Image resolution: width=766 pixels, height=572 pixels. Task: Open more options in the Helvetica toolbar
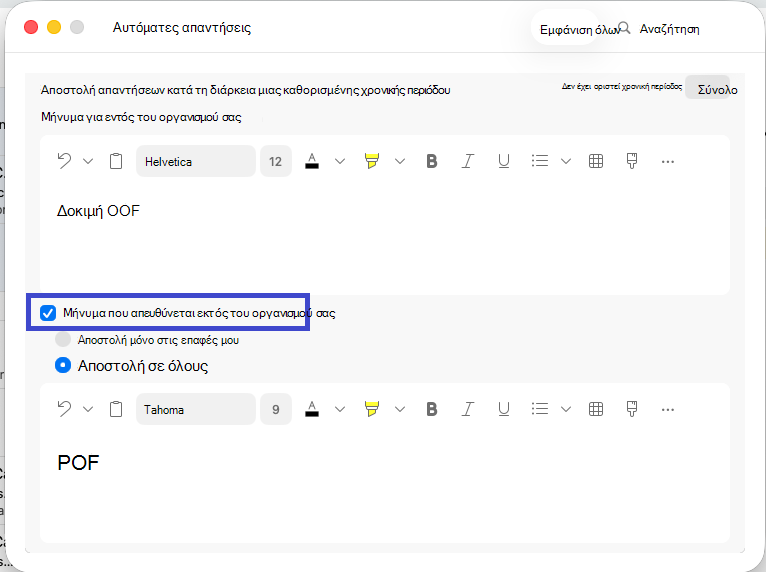click(x=668, y=161)
